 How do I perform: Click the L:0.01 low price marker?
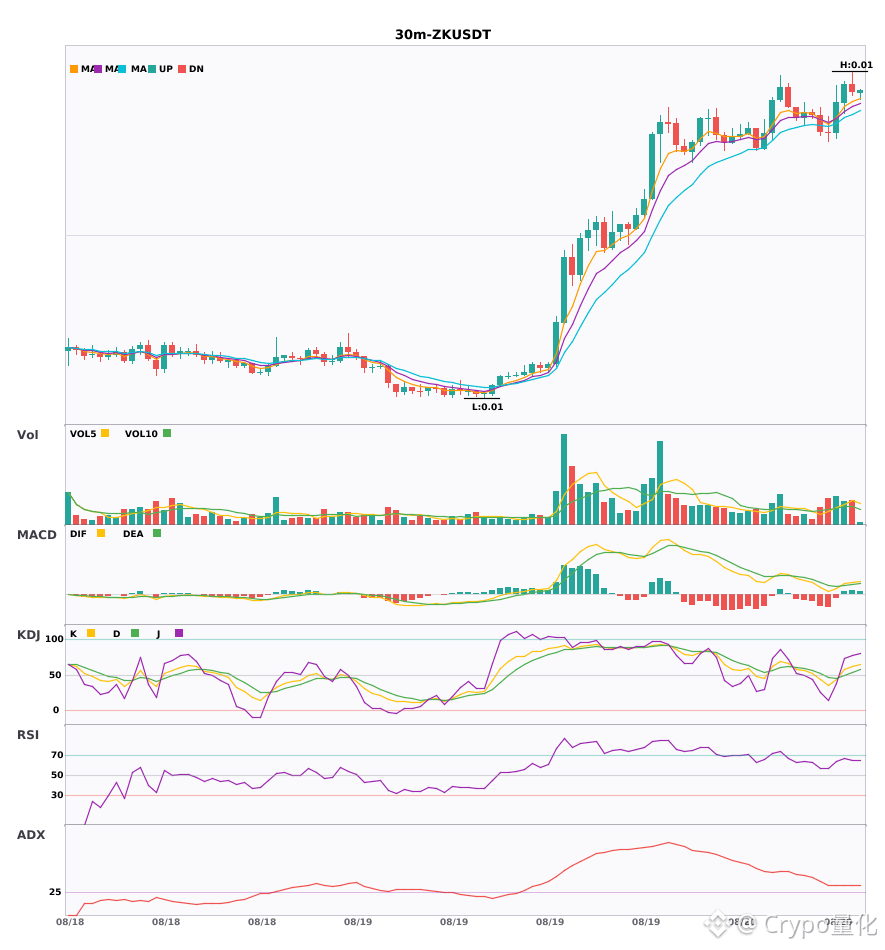pyautogui.click(x=488, y=407)
